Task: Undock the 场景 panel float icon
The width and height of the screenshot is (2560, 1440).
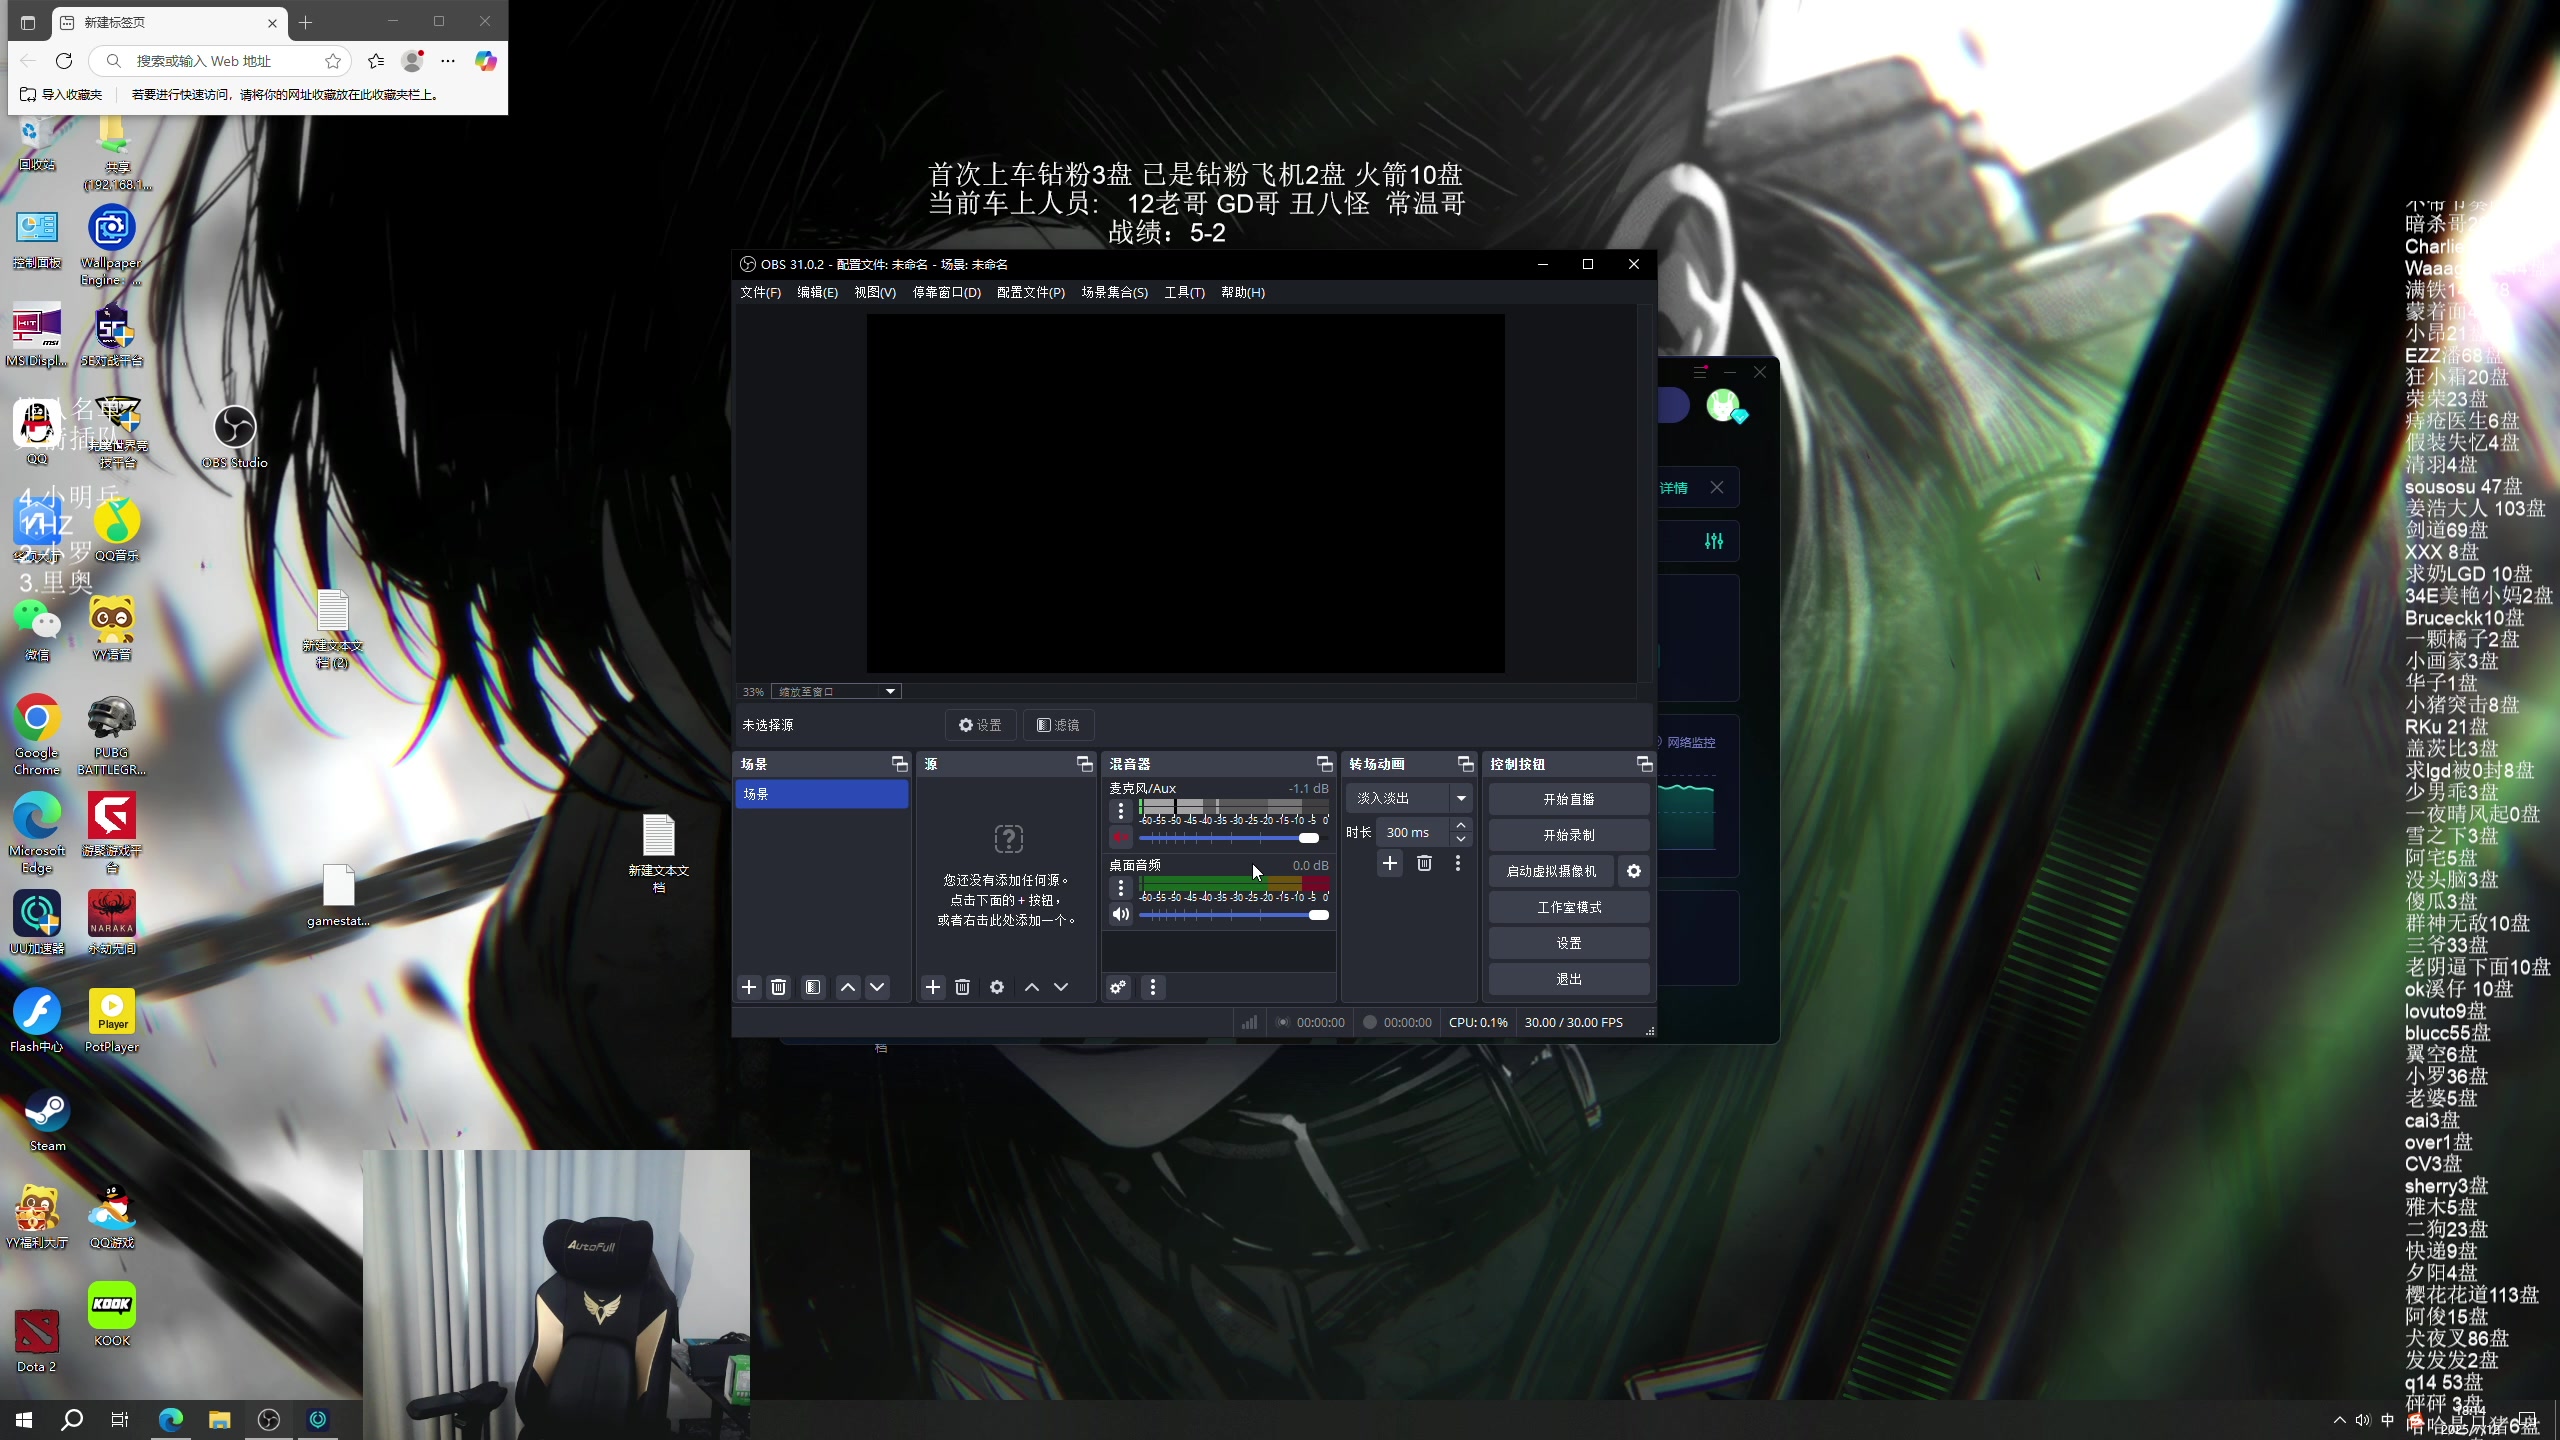Action: (900, 764)
